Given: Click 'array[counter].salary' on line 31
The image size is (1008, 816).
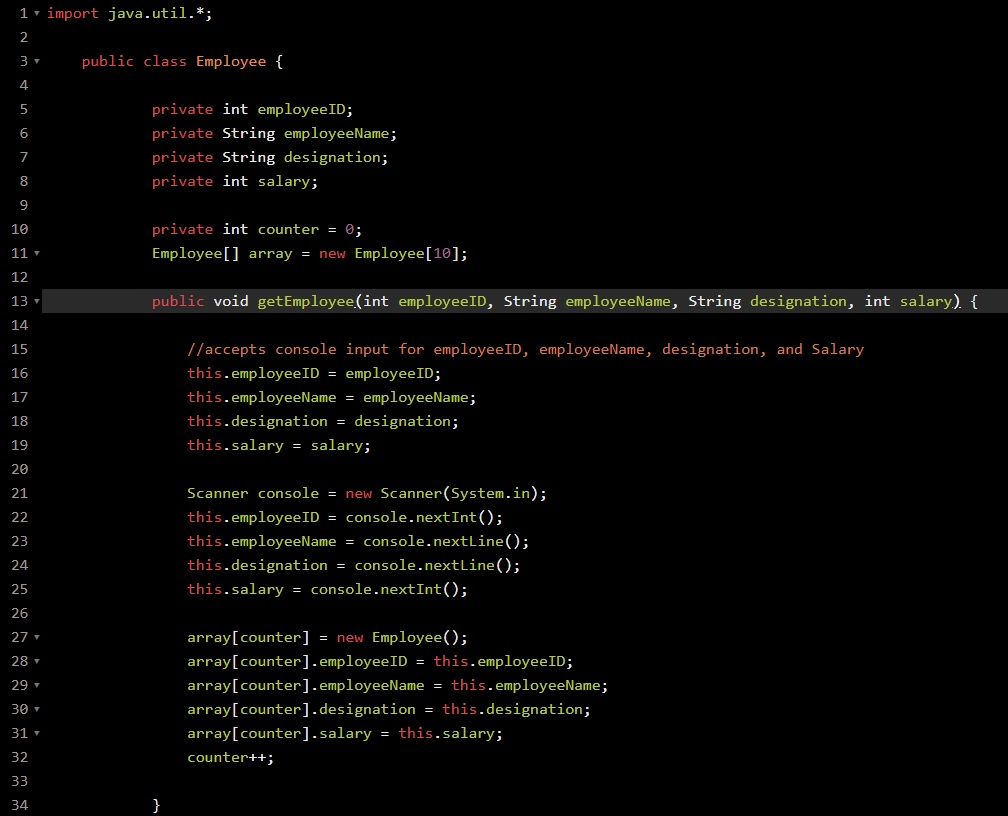Looking at the screenshot, I should 280,733.
